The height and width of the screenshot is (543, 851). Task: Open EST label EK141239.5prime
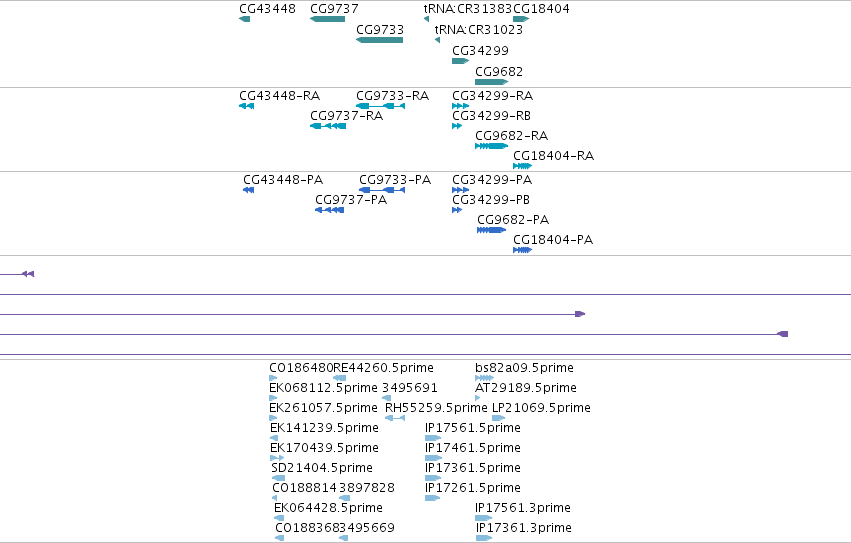(x=325, y=428)
